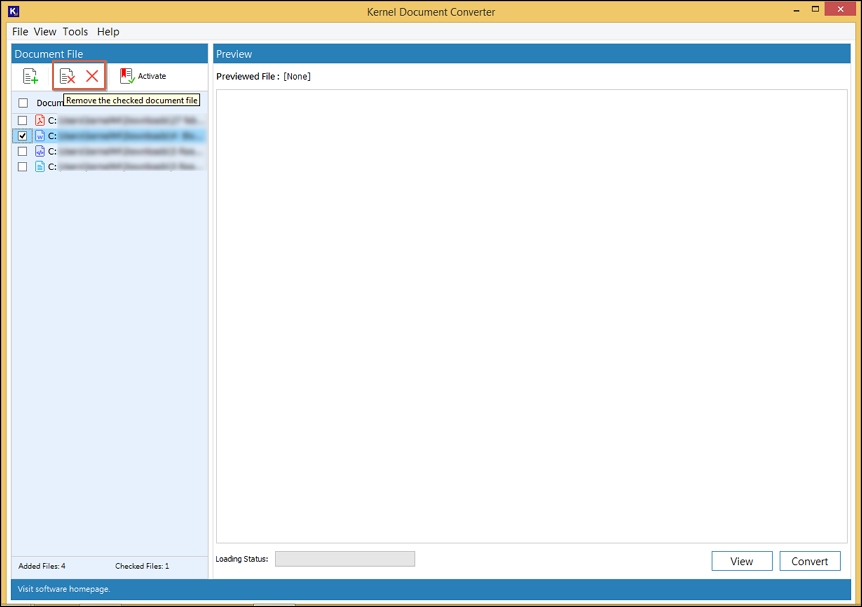Close the Kernel Document Converter window
The height and width of the screenshot is (607, 862).
(840, 9)
